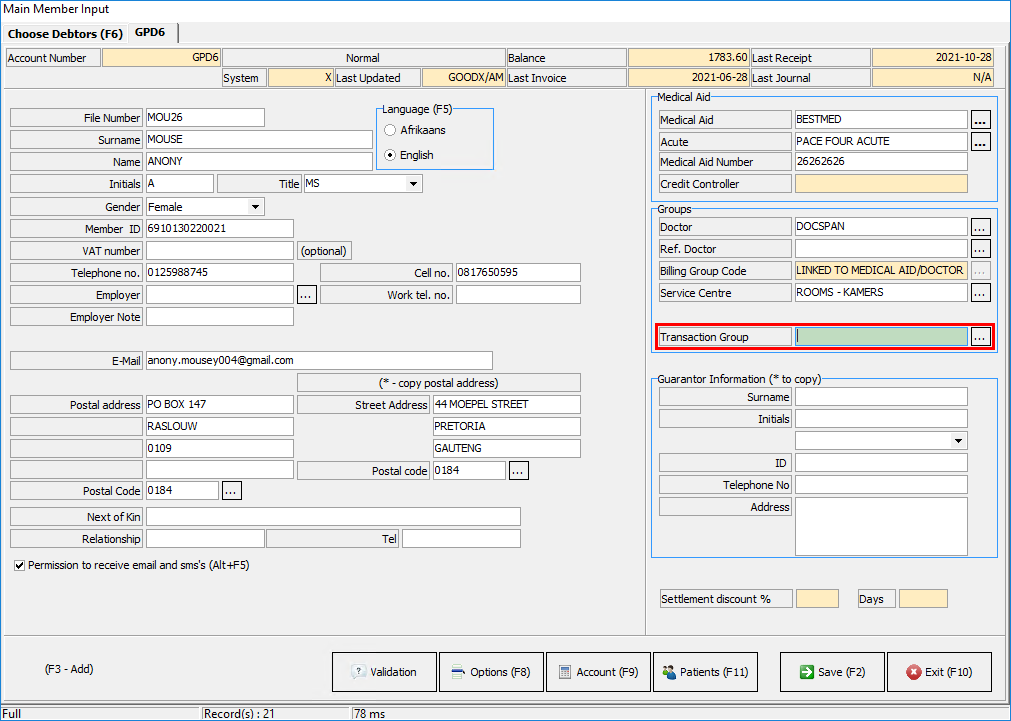Click the Service Centre browse button

pos(980,293)
